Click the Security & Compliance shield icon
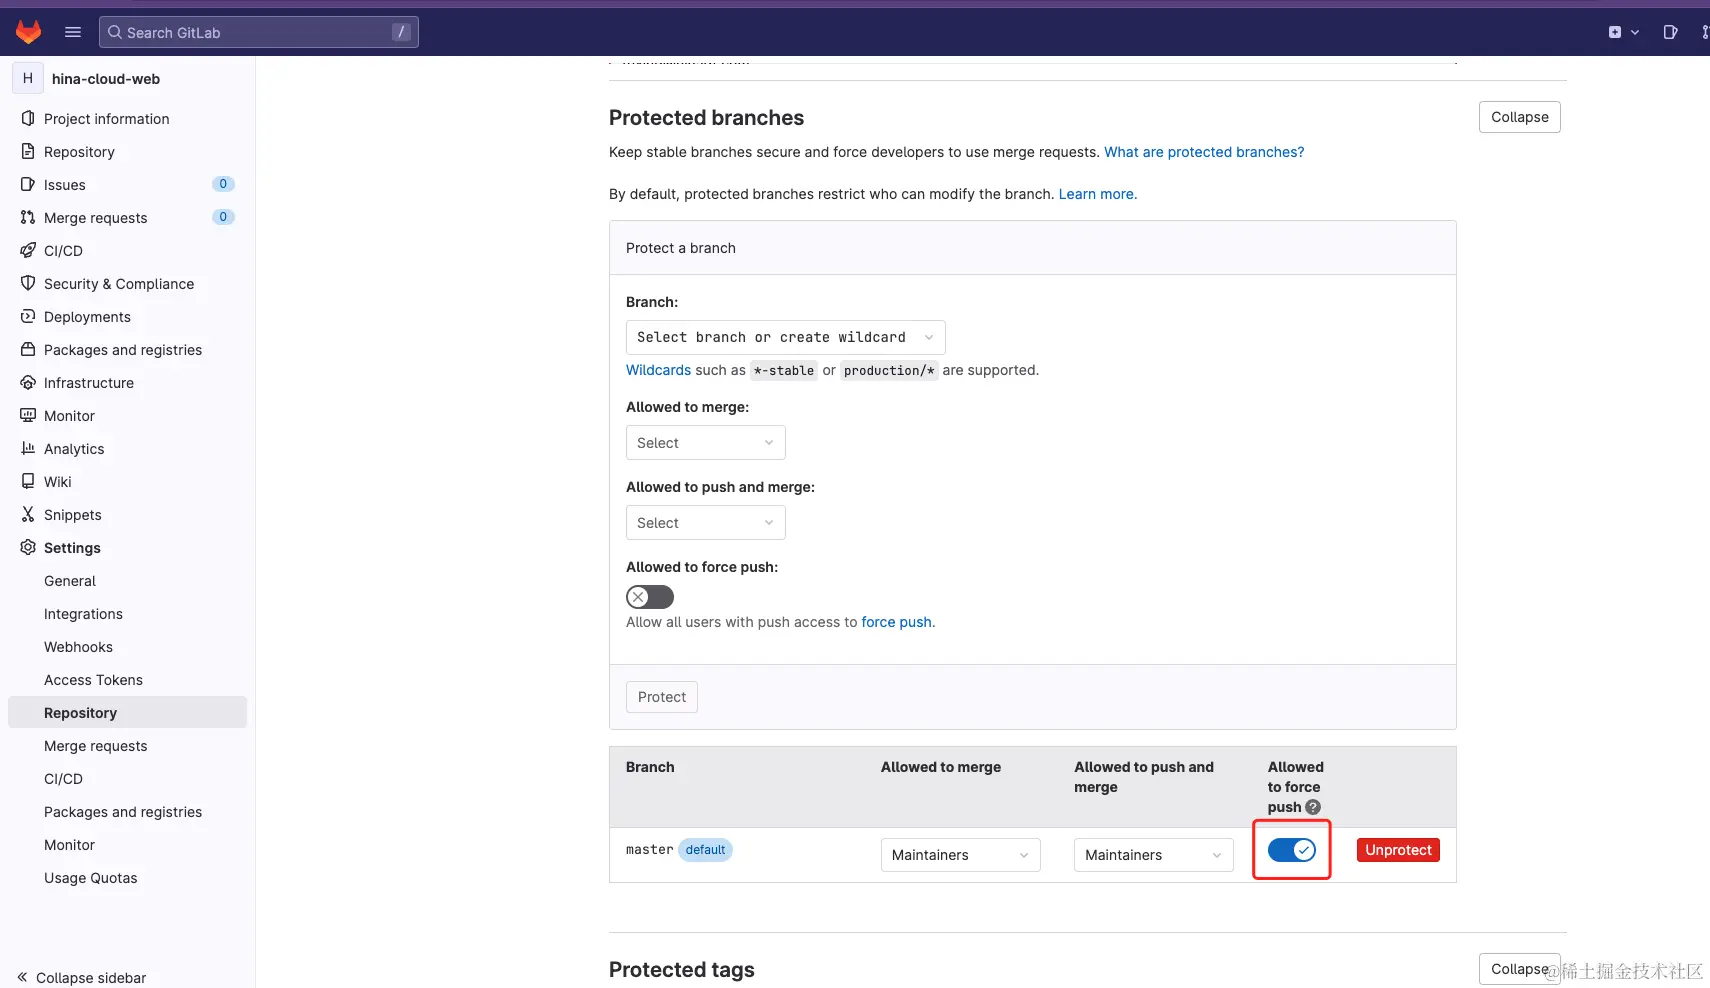 pos(28,283)
